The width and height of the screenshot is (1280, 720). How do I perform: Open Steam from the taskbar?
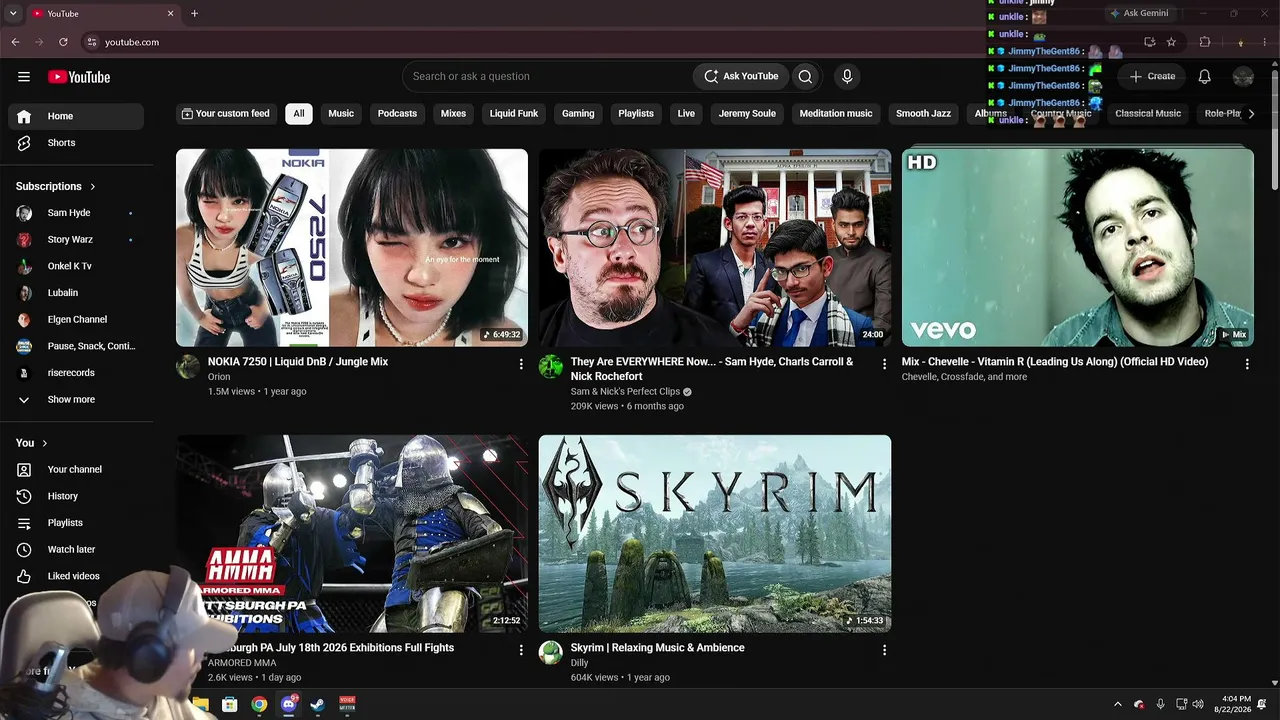click(318, 704)
